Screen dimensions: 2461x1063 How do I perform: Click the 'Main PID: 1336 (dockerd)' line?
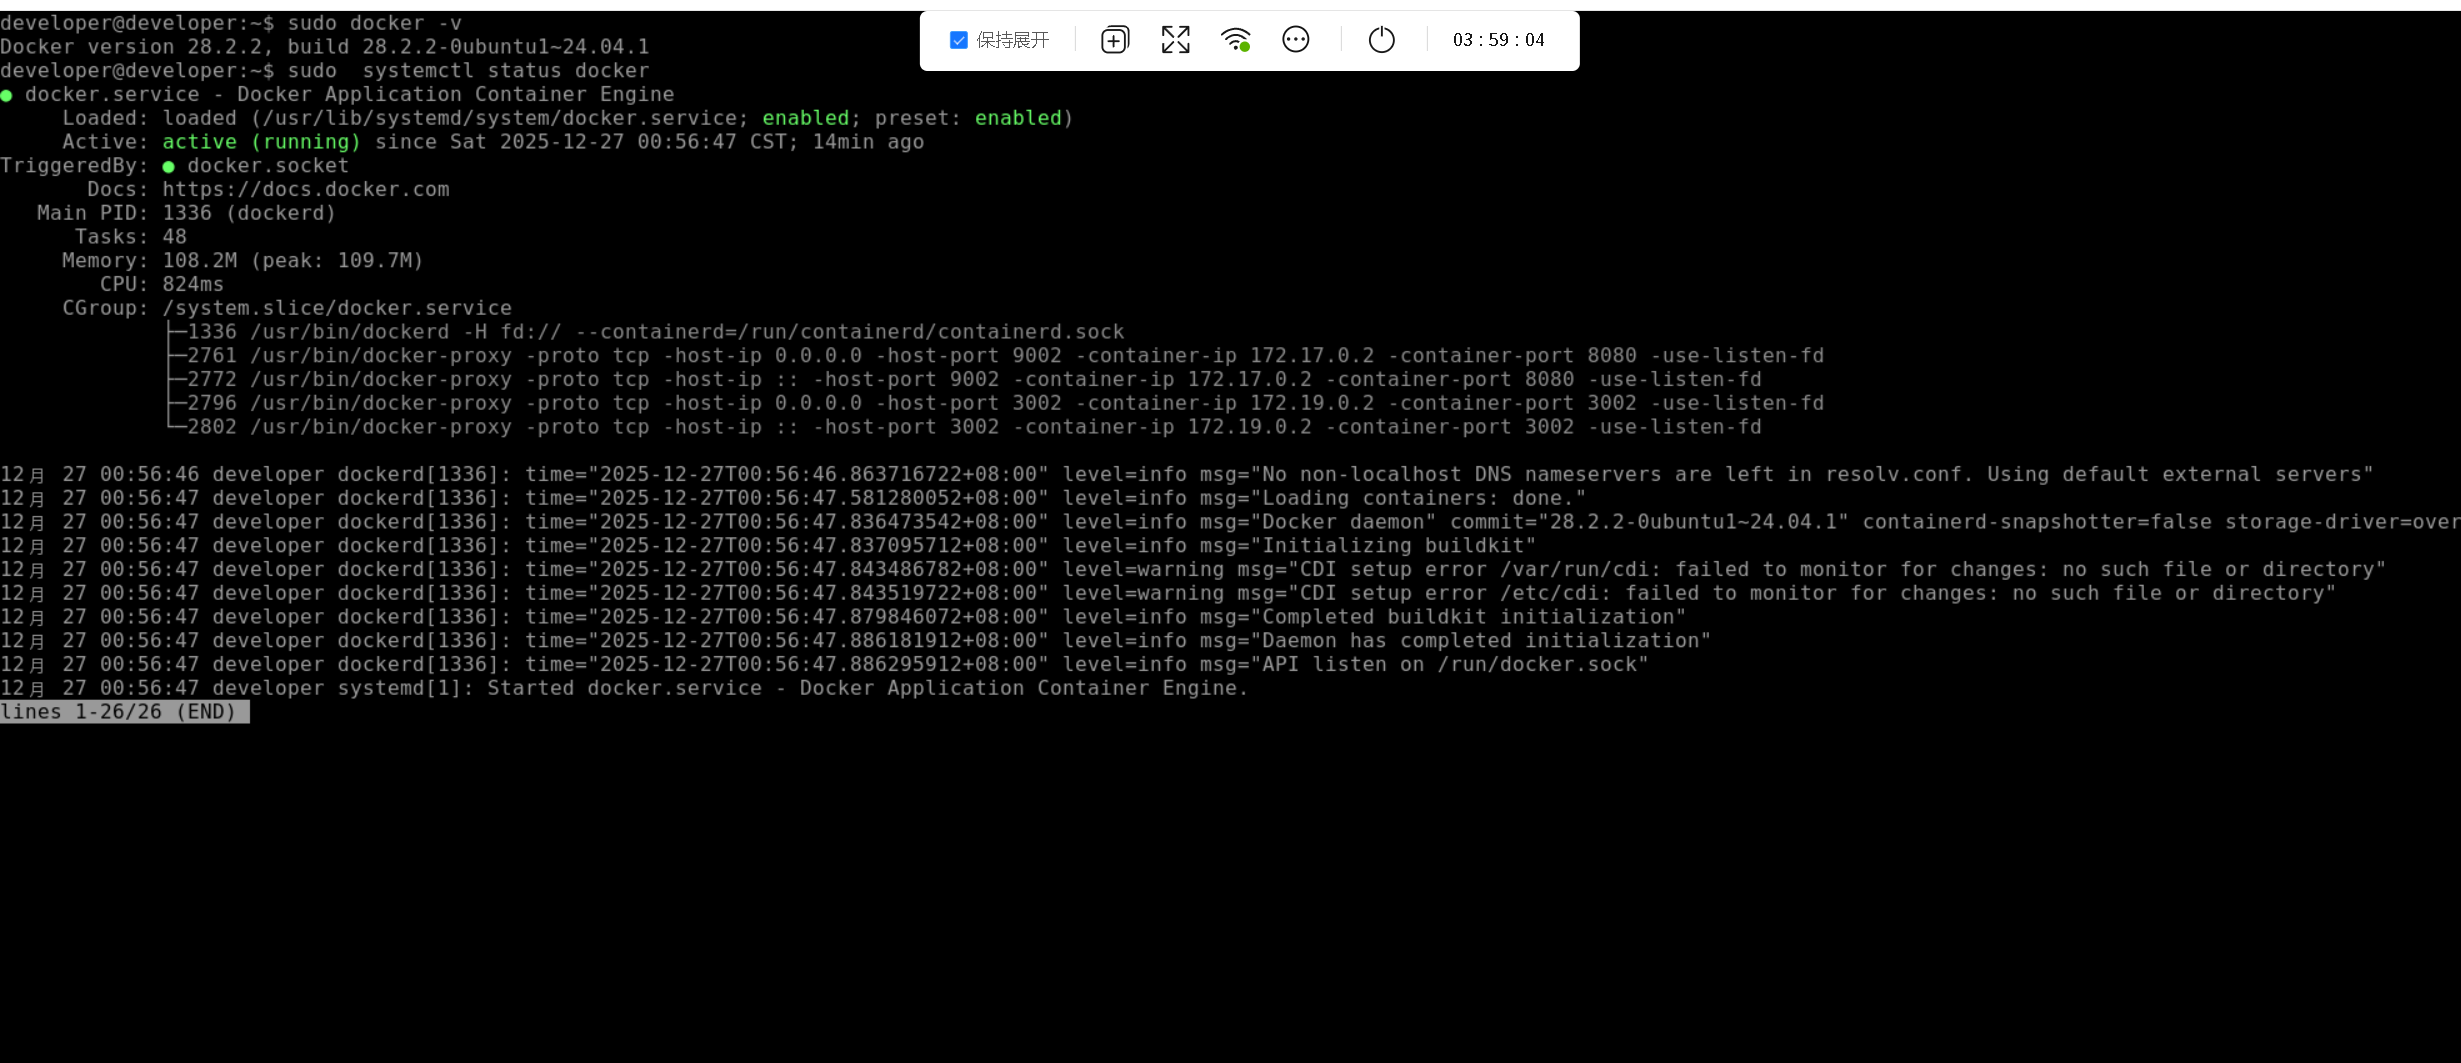186,213
